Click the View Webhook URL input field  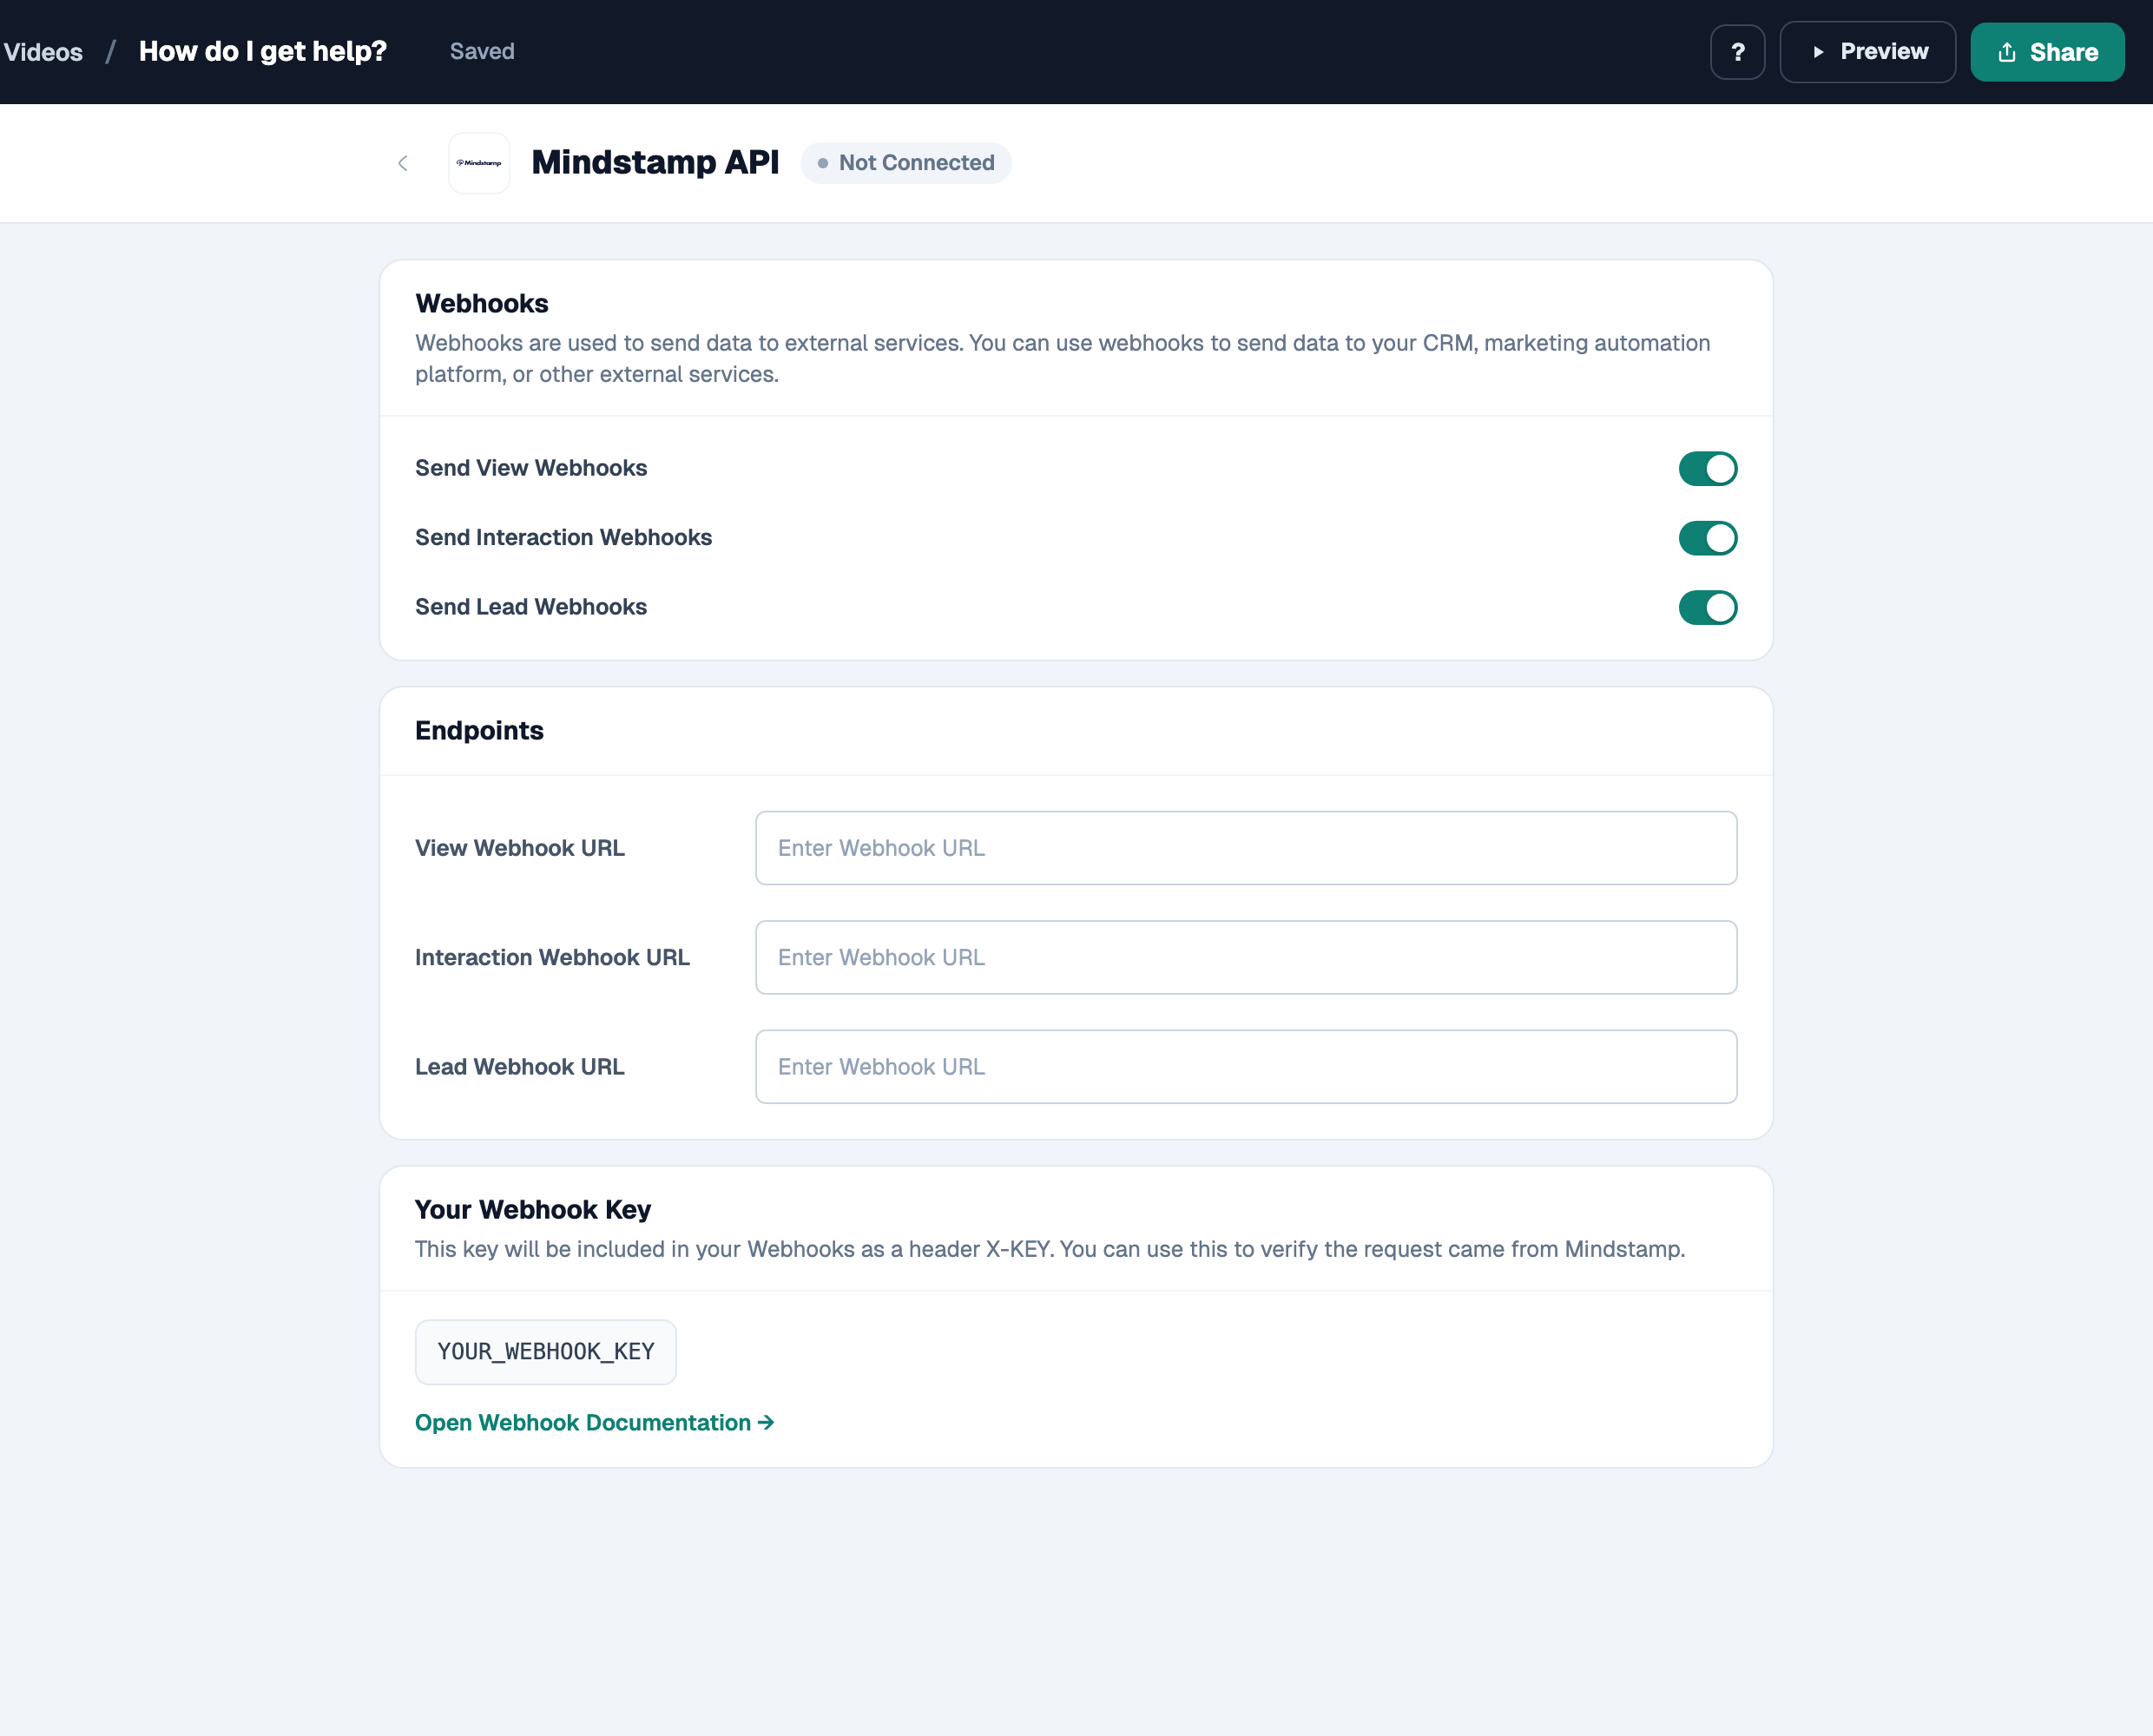tap(1246, 848)
